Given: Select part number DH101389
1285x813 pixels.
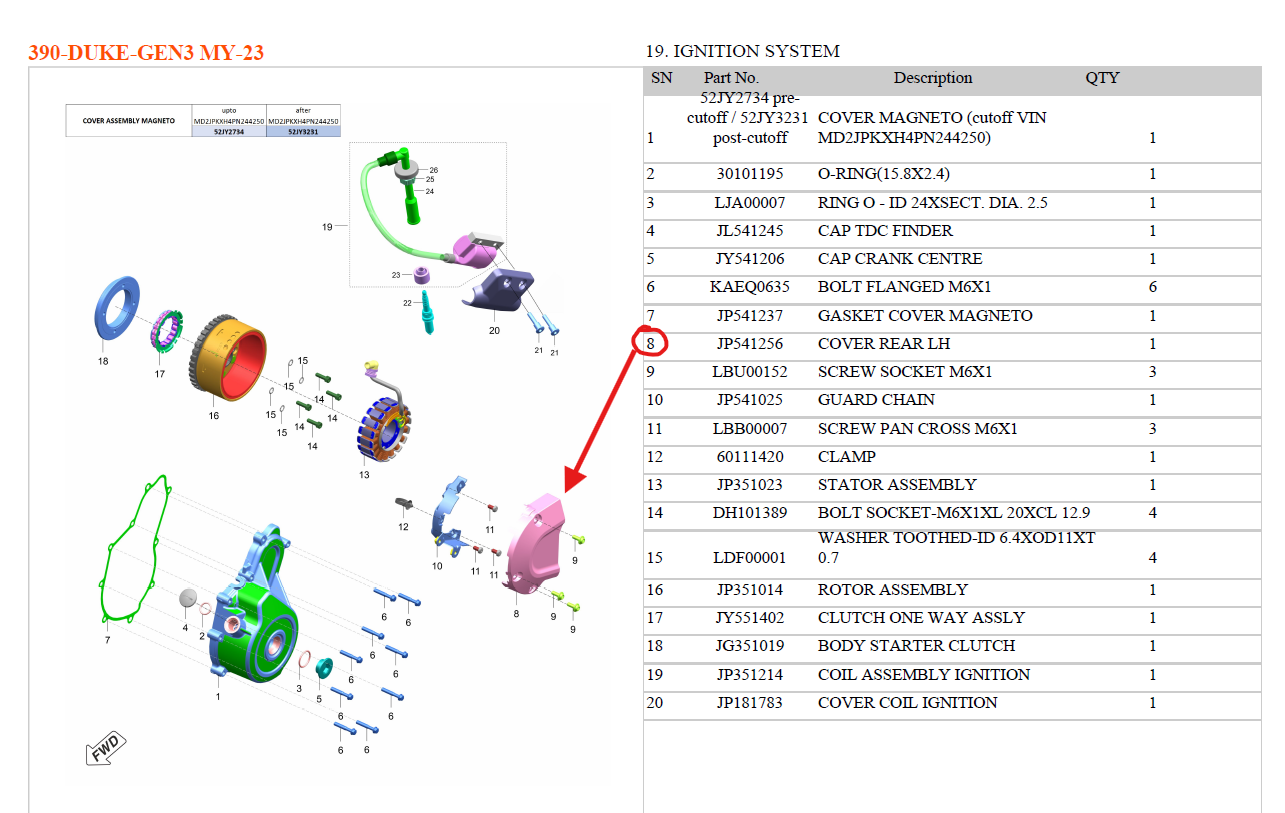Looking at the screenshot, I should click(x=750, y=513).
